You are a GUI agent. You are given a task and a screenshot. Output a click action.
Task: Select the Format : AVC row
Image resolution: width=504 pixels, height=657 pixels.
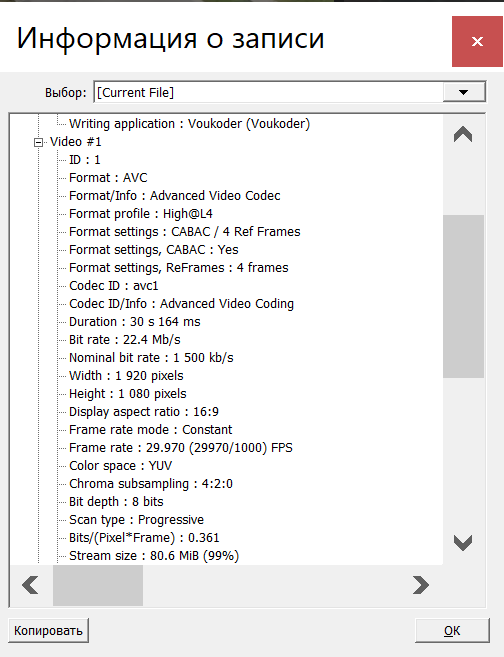tap(108, 178)
